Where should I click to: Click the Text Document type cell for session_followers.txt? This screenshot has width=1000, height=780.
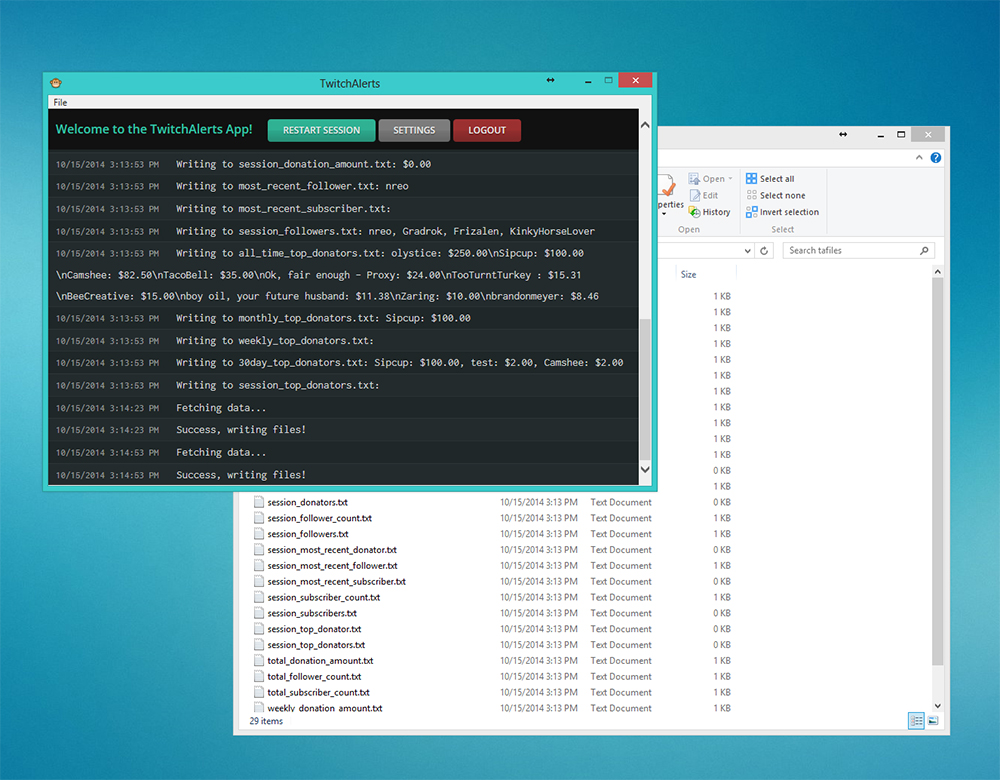(621, 534)
